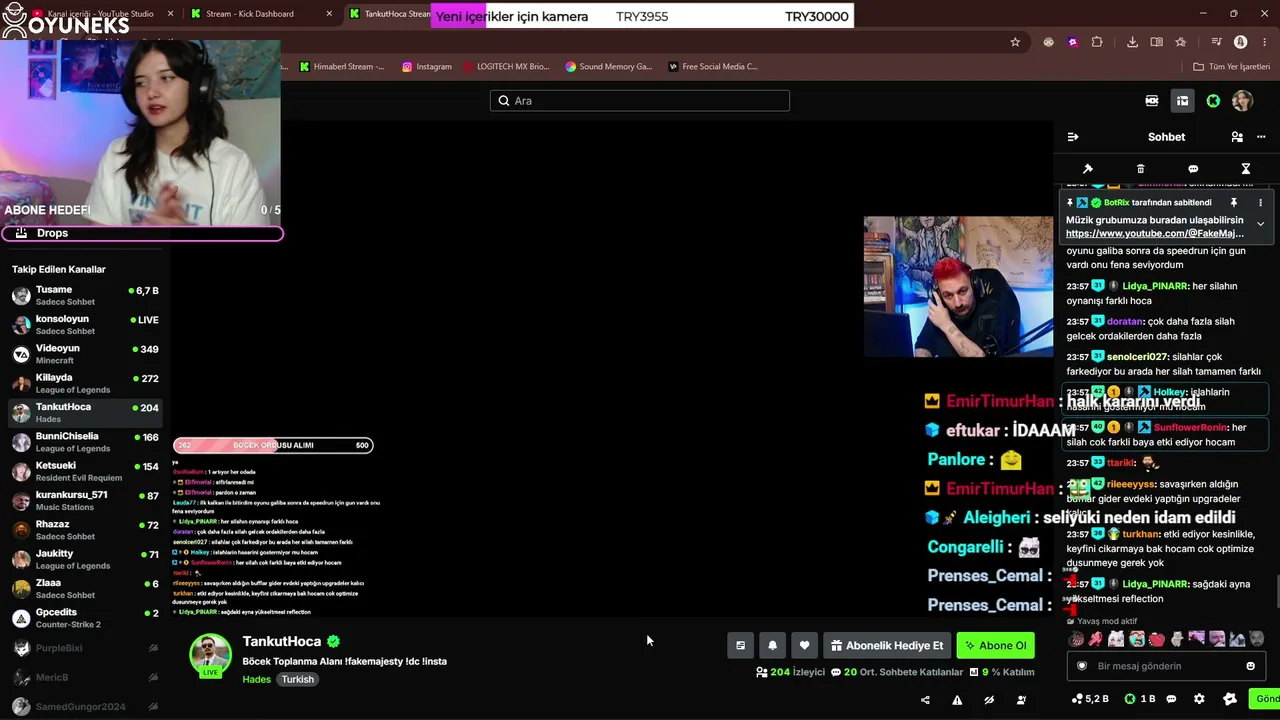Open the LOGITECH MX Brio bookmark
Viewport: 1280px width, 720px height.
507,67
